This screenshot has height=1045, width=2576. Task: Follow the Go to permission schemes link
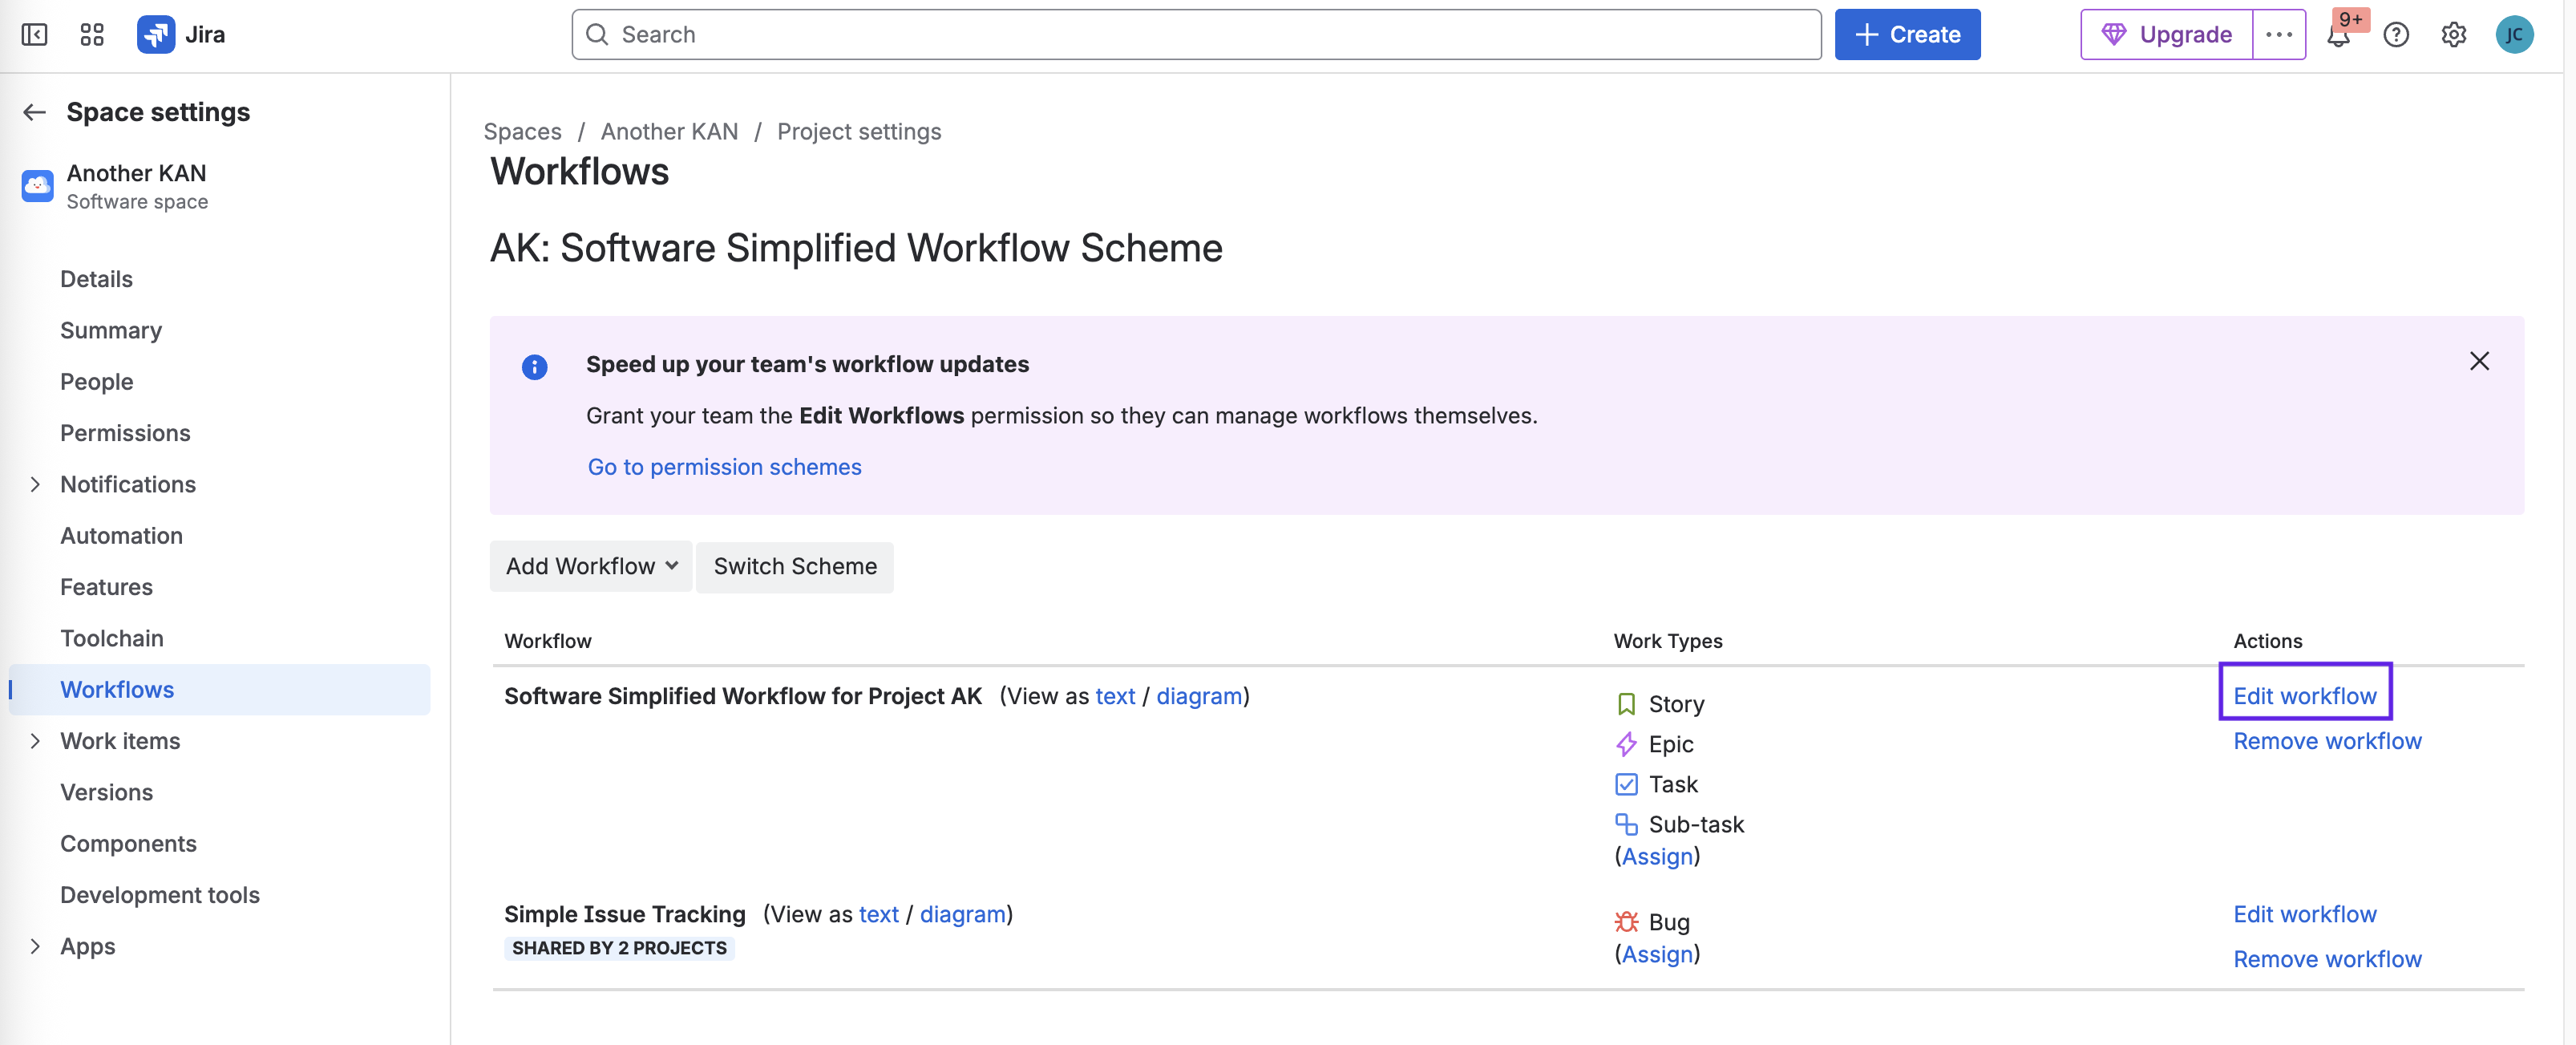[724, 467]
